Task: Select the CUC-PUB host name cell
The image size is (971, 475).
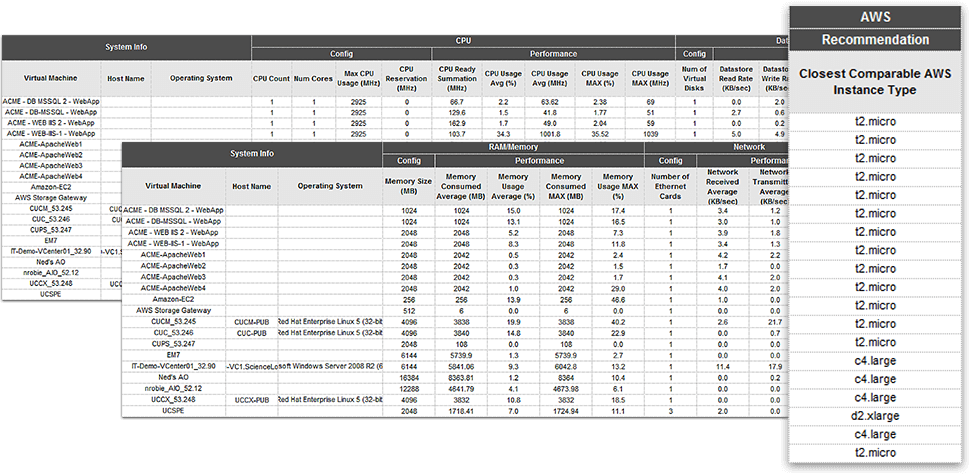Action: 251,333
